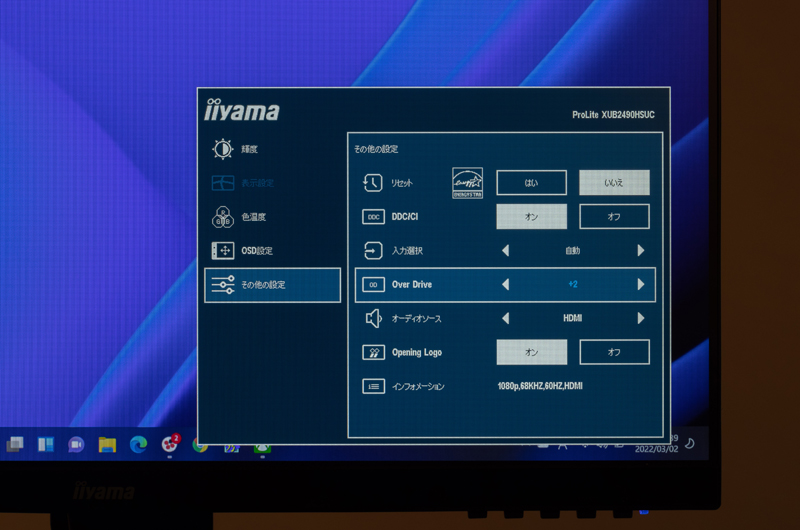The image size is (800, 530).
Task: Click the 1080p,68KHZ,60HZ,HDMI information text
Action: point(540,386)
